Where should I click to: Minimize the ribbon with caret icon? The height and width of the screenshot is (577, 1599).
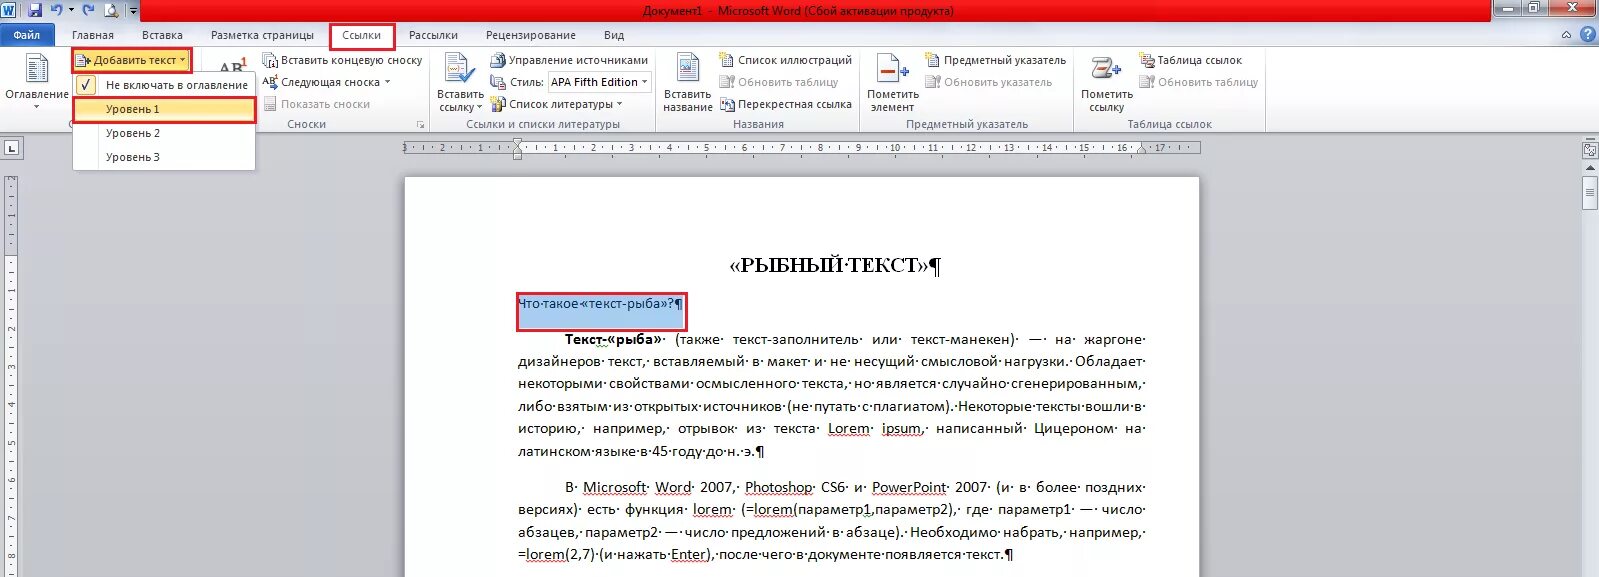tap(1567, 35)
